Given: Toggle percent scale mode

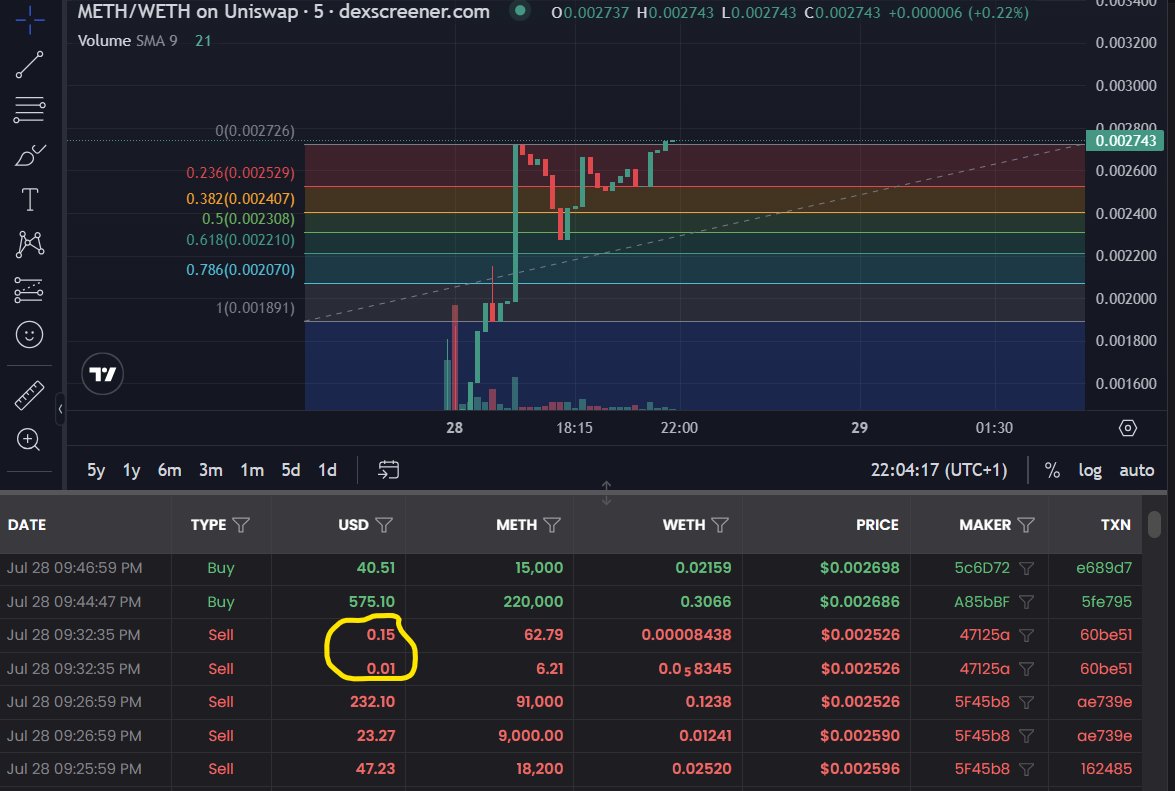Looking at the screenshot, I should (x=1052, y=470).
